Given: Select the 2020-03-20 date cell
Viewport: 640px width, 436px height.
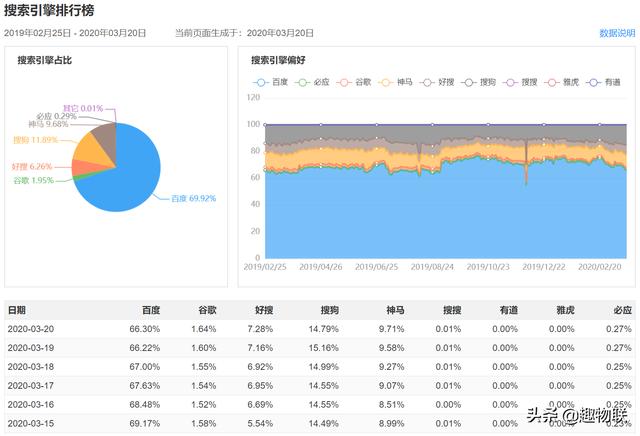Looking at the screenshot, I should (31, 329).
